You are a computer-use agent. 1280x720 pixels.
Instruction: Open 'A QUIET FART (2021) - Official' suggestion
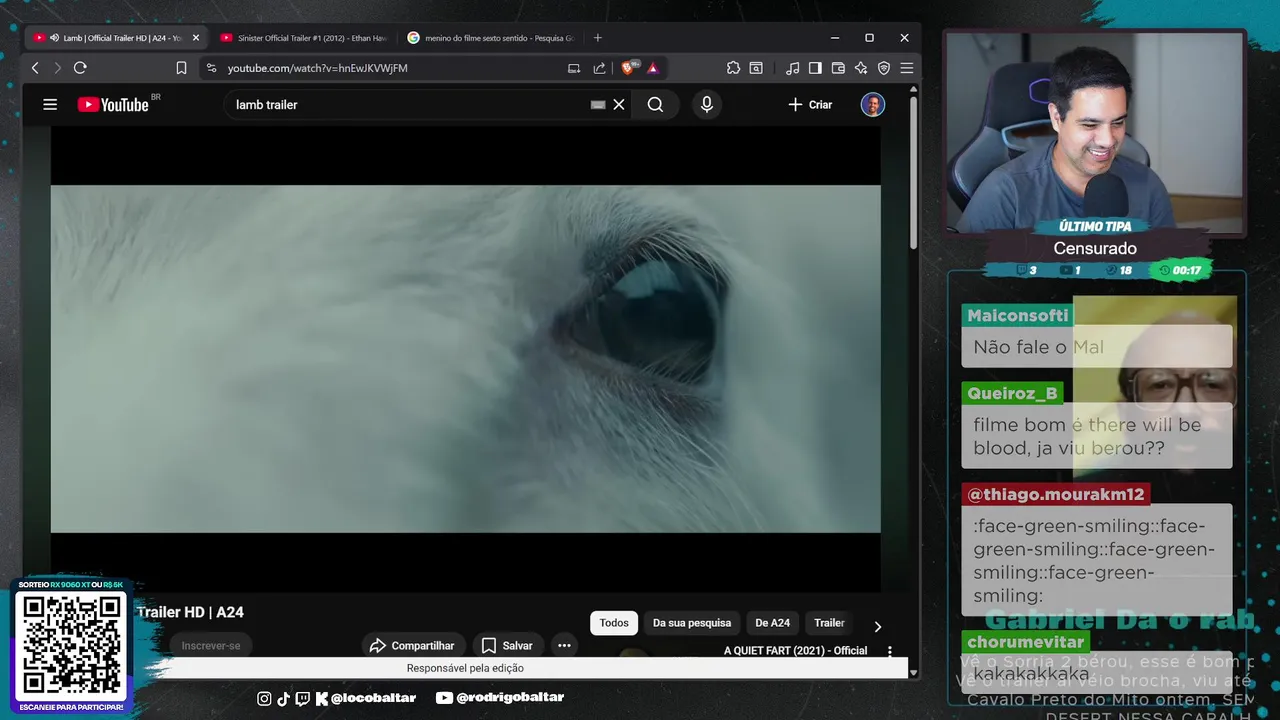click(796, 651)
